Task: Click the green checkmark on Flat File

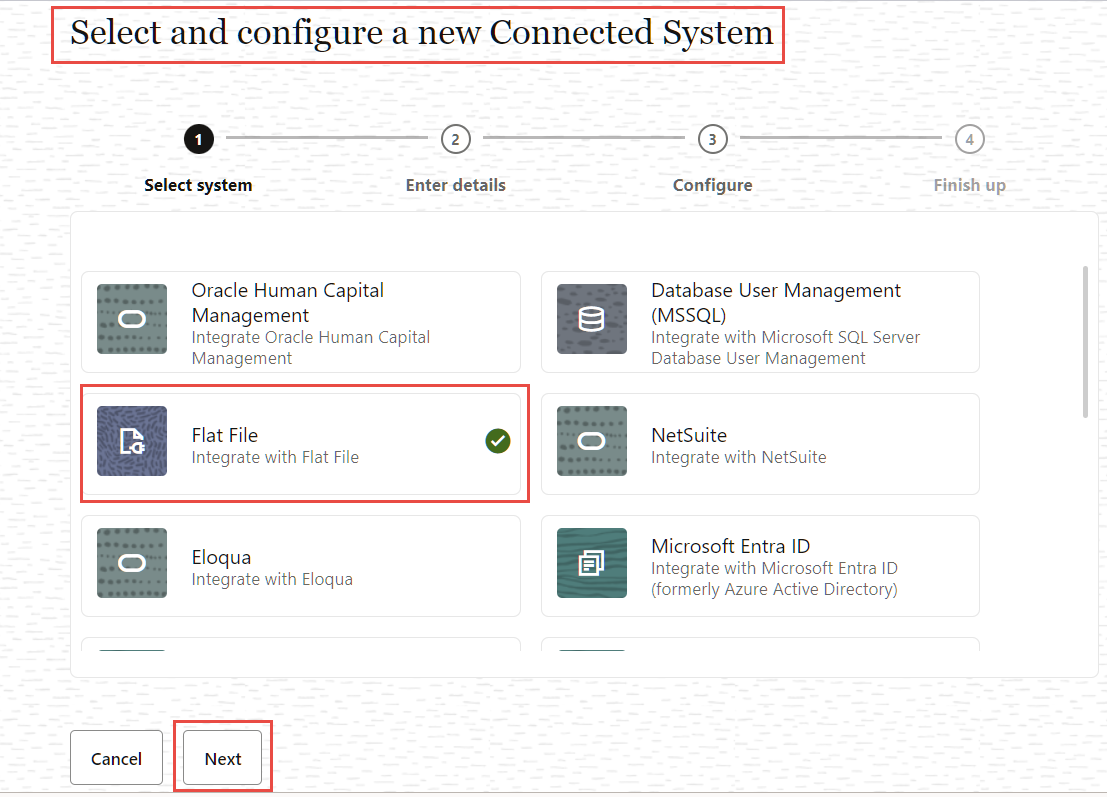Action: pyautogui.click(x=498, y=441)
